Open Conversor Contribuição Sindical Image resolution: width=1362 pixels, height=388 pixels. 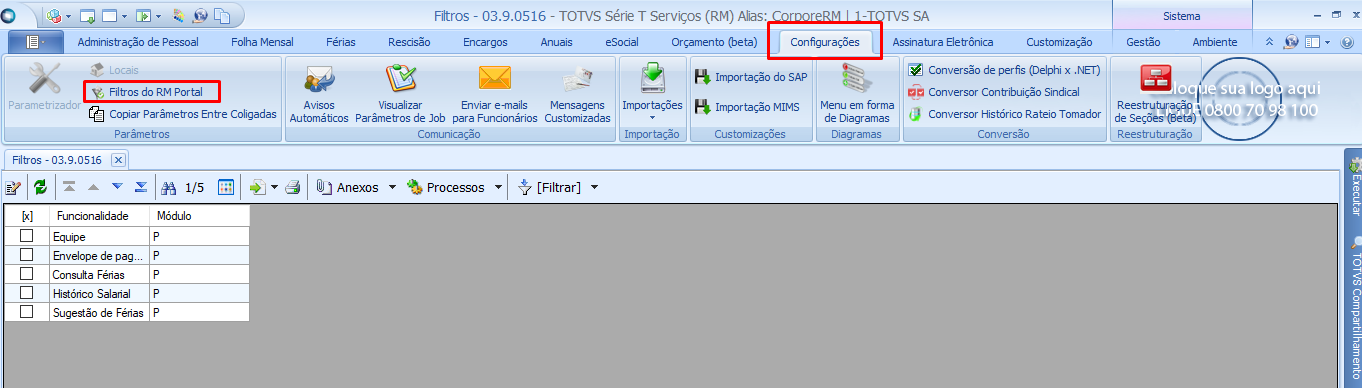[x=993, y=92]
